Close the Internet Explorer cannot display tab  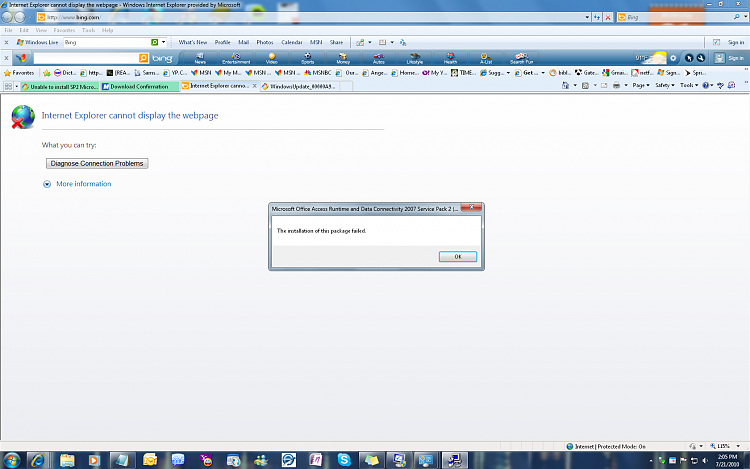(254, 86)
